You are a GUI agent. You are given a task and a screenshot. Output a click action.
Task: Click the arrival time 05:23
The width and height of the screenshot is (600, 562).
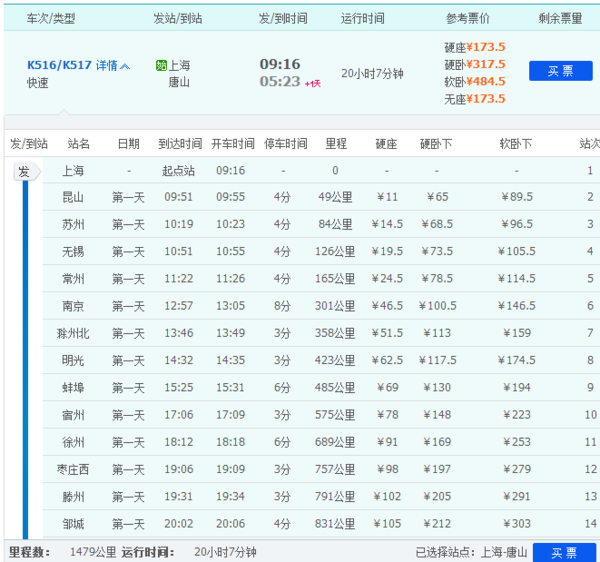coord(280,81)
